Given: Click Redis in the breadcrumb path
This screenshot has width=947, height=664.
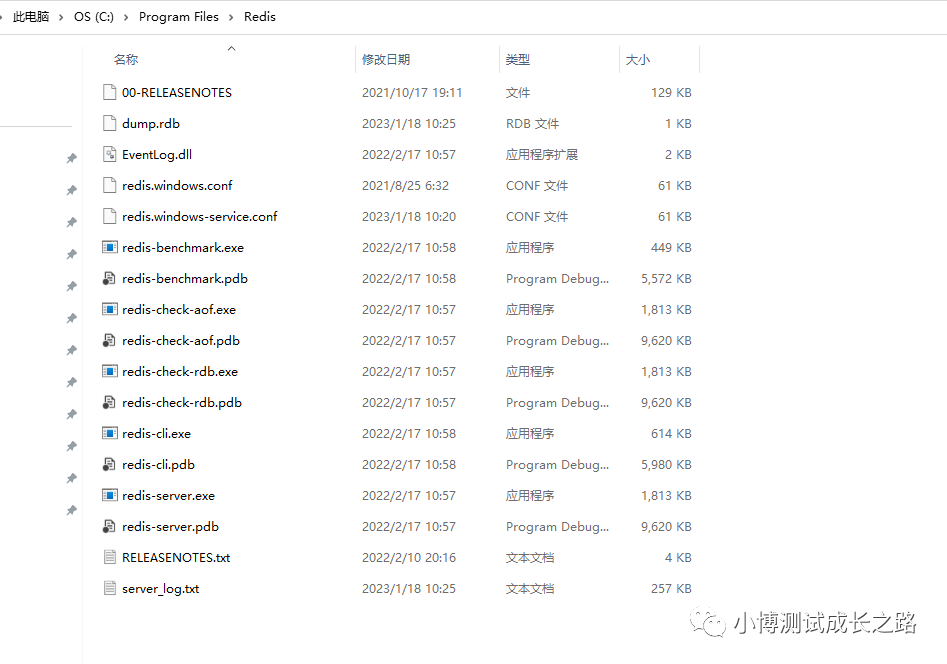Looking at the screenshot, I should point(260,17).
